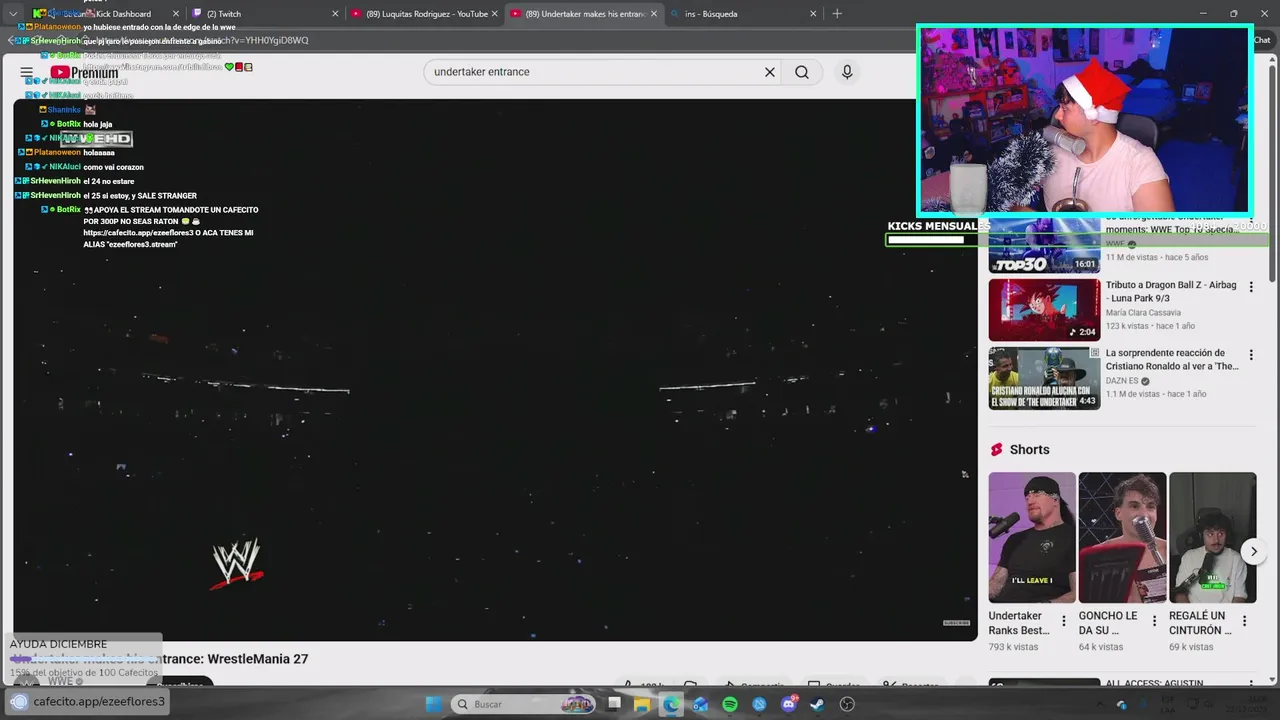
Task: Show the next Shorts with the arrow
Action: tap(1253, 551)
